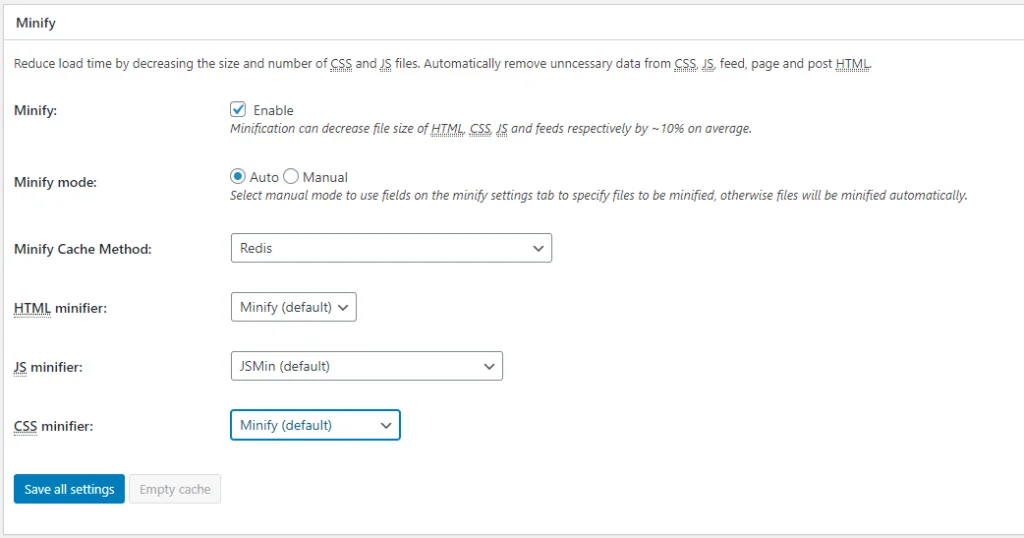This screenshot has height=538, width=1024.
Task: Toggle the Minify Enable checkbox
Action: click(238, 109)
